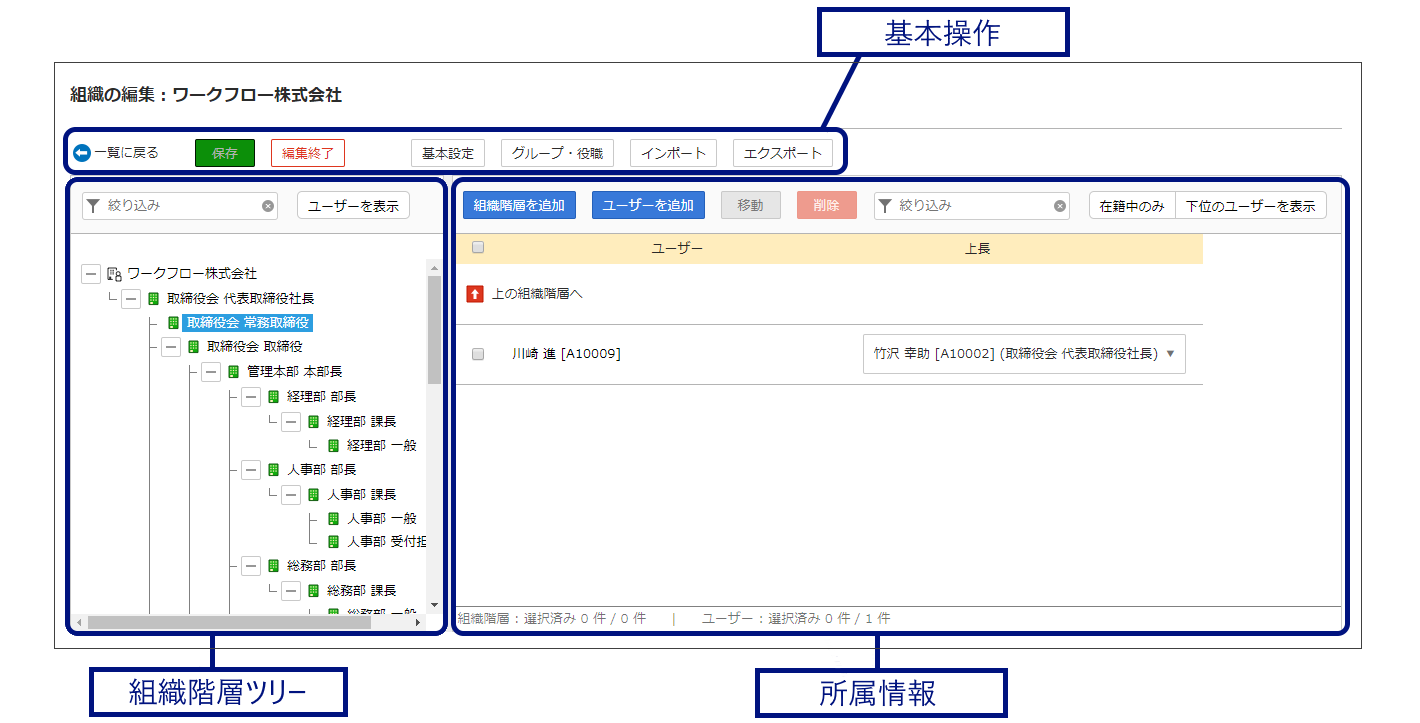The image size is (1420, 723).
Task: Open the 基本設定 menu
Action: (448, 153)
